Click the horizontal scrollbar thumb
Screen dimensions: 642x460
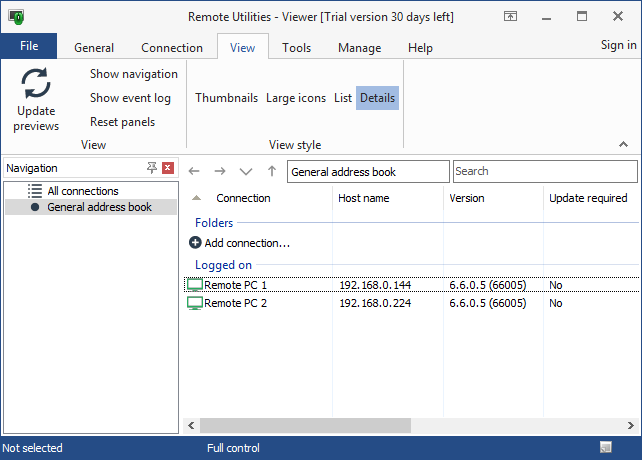click(305, 426)
